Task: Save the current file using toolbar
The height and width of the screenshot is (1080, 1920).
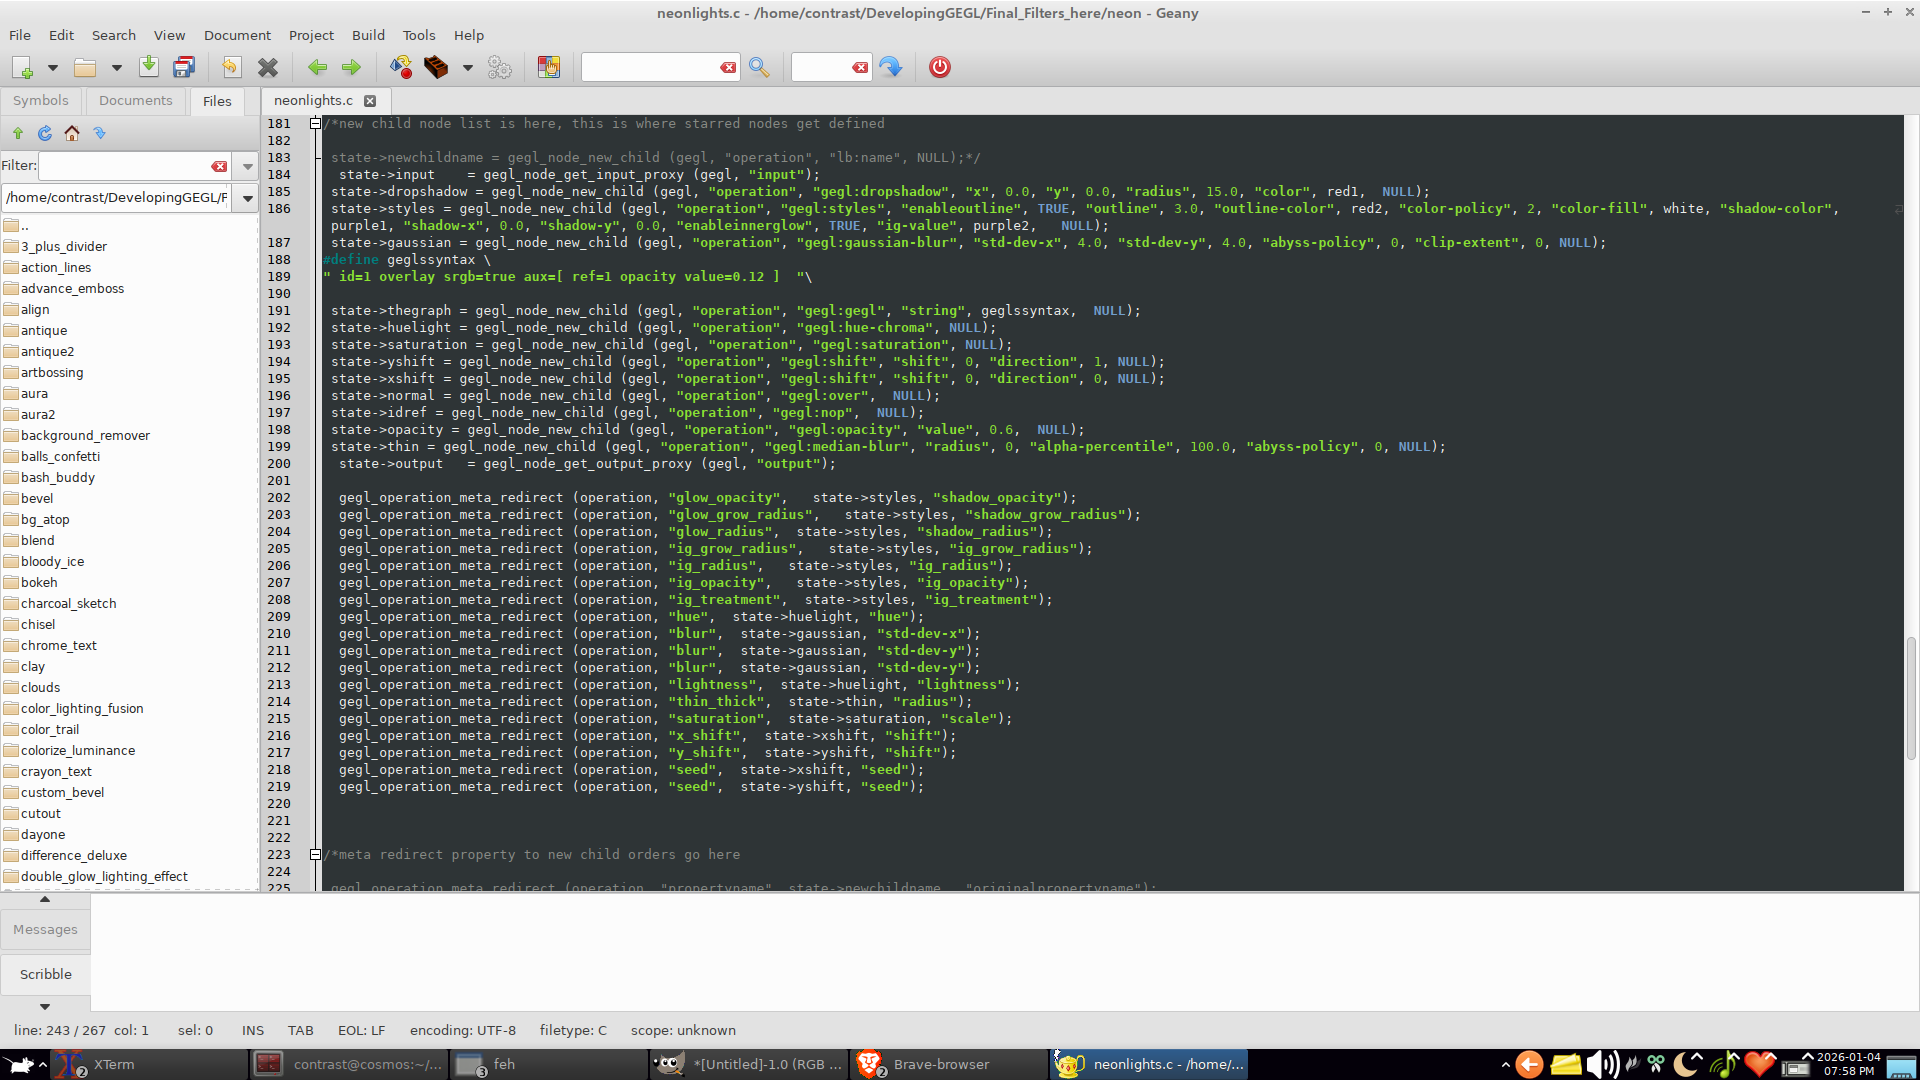Action: (149, 67)
